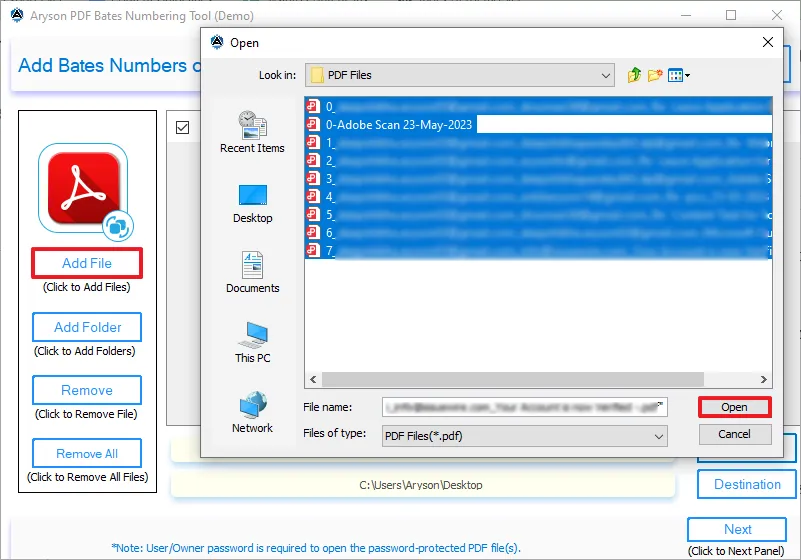Viewport: 801px width, 560px height.
Task: Select the PDF file starting with 6_
Action: [538, 233]
